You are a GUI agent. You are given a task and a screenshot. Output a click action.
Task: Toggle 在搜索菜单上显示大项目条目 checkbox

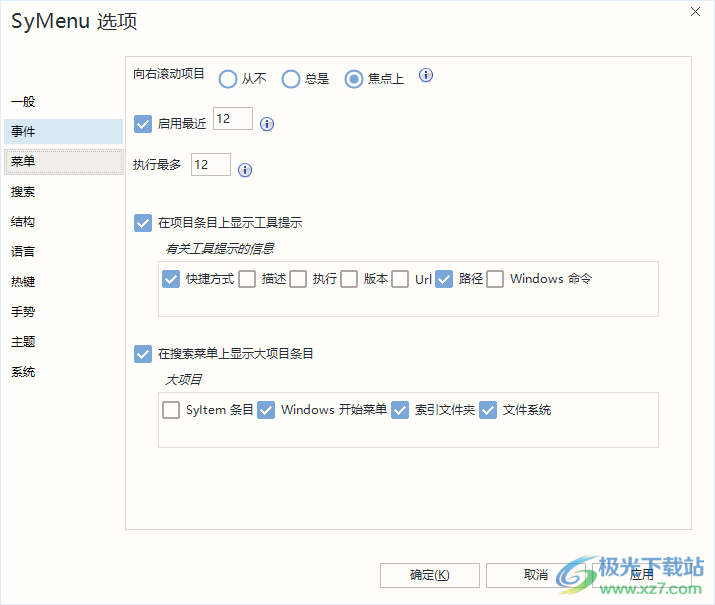[x=143, y=354]
